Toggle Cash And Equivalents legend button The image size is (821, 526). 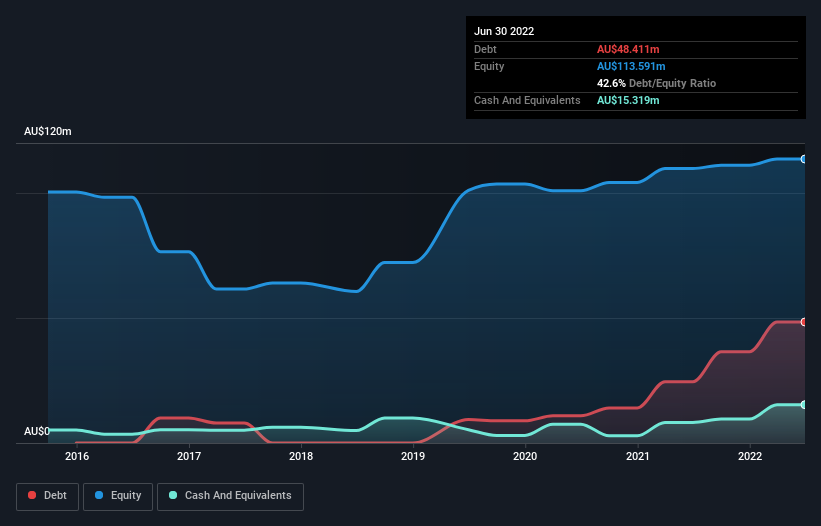click(230, 496)
